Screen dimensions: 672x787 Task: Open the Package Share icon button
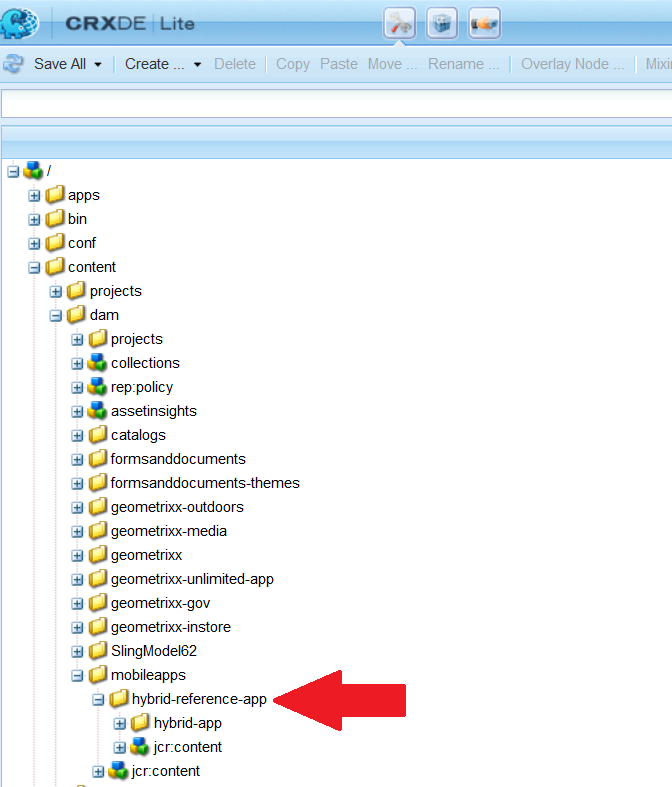[484, 23]
